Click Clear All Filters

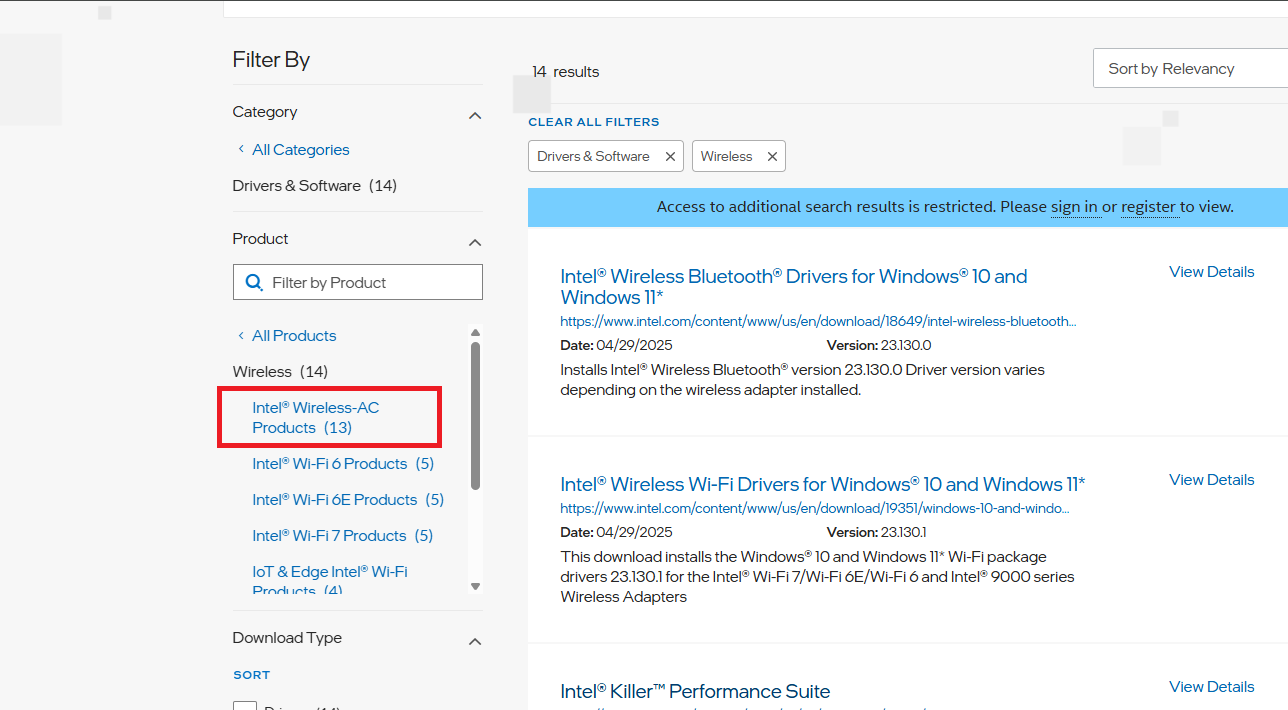pyautogui.click(x=593, y=122)
